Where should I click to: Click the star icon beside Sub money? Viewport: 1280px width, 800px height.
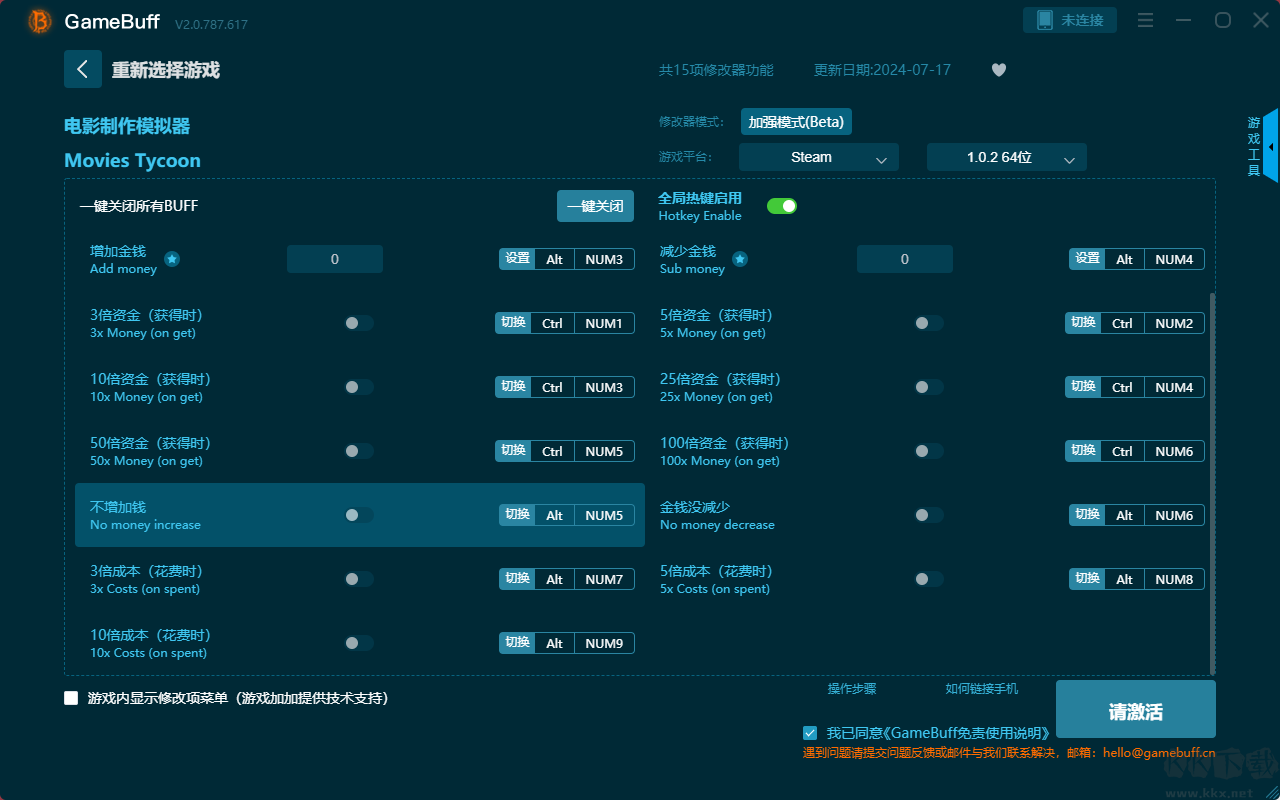point(740,259)
